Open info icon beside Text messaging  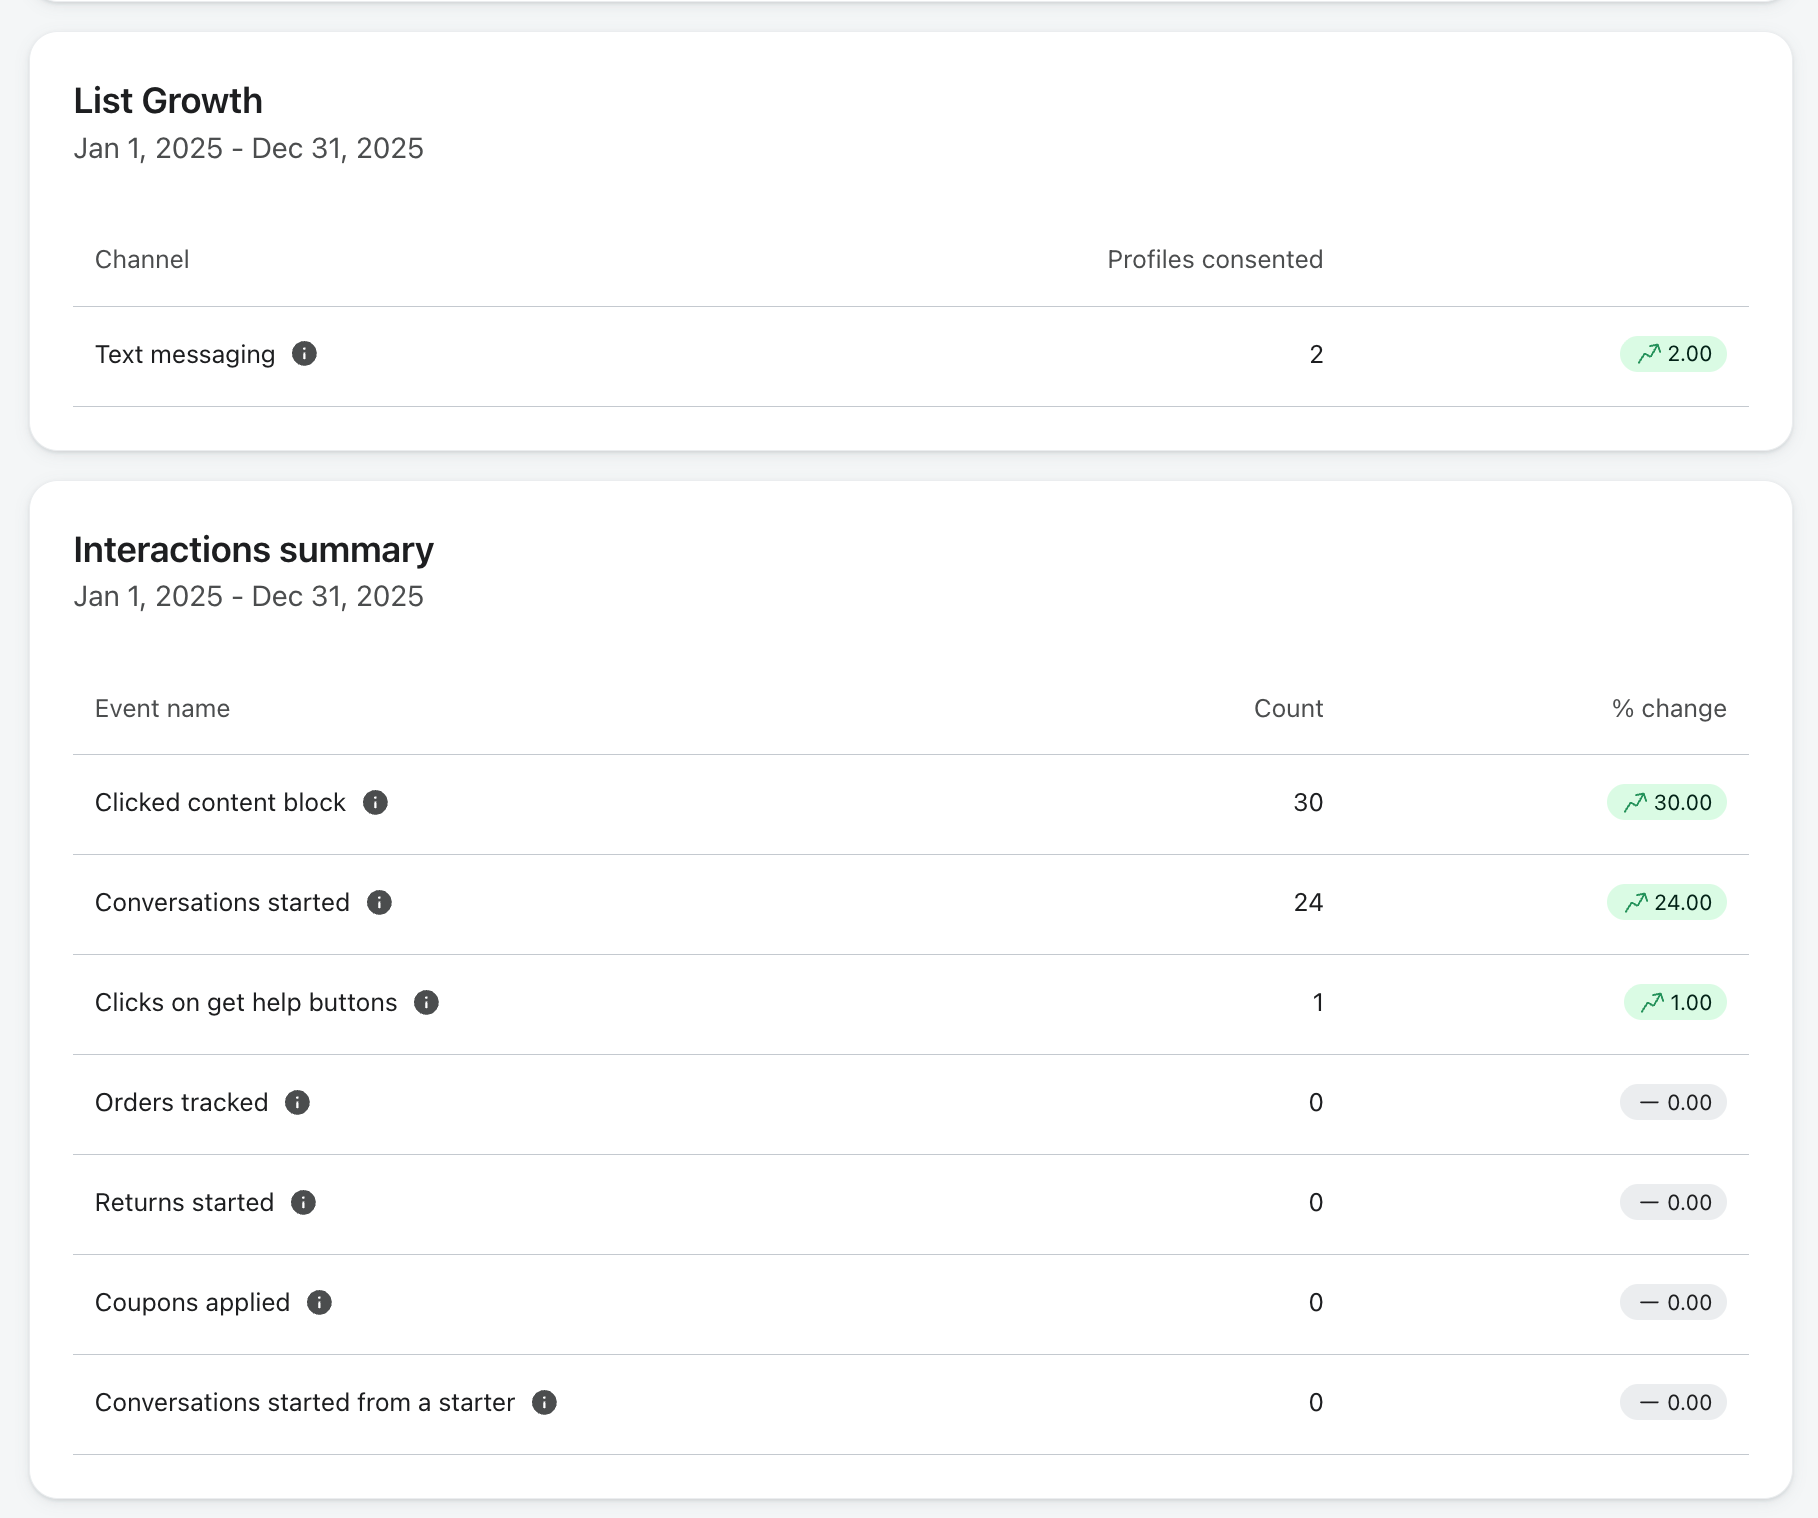[304, 354]
